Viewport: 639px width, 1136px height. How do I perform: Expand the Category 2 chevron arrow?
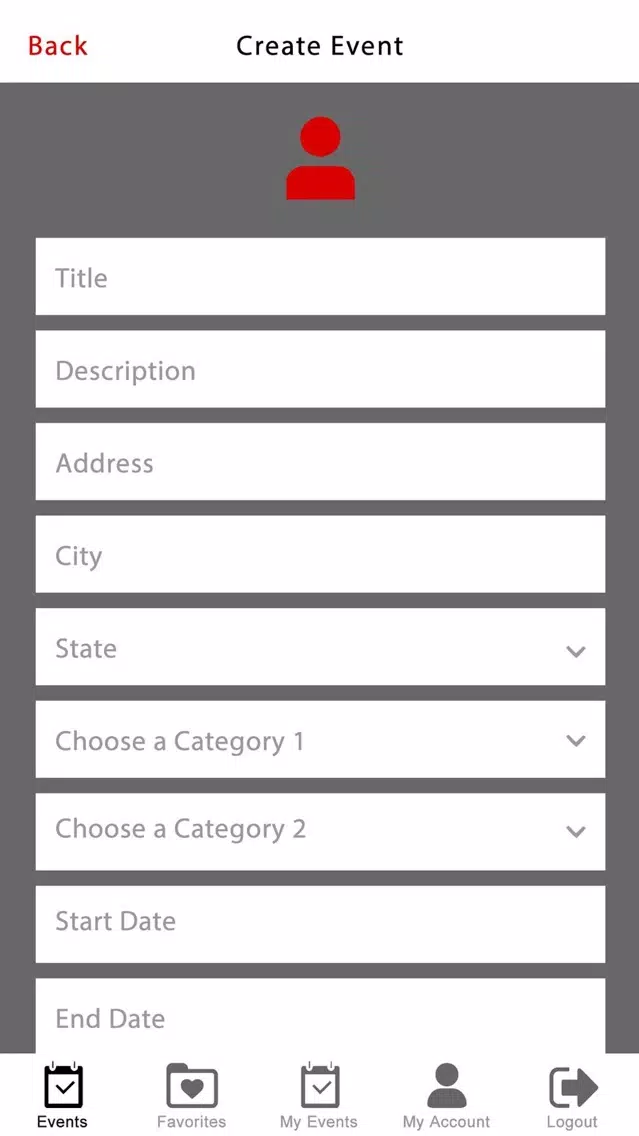tap(576, 832)
